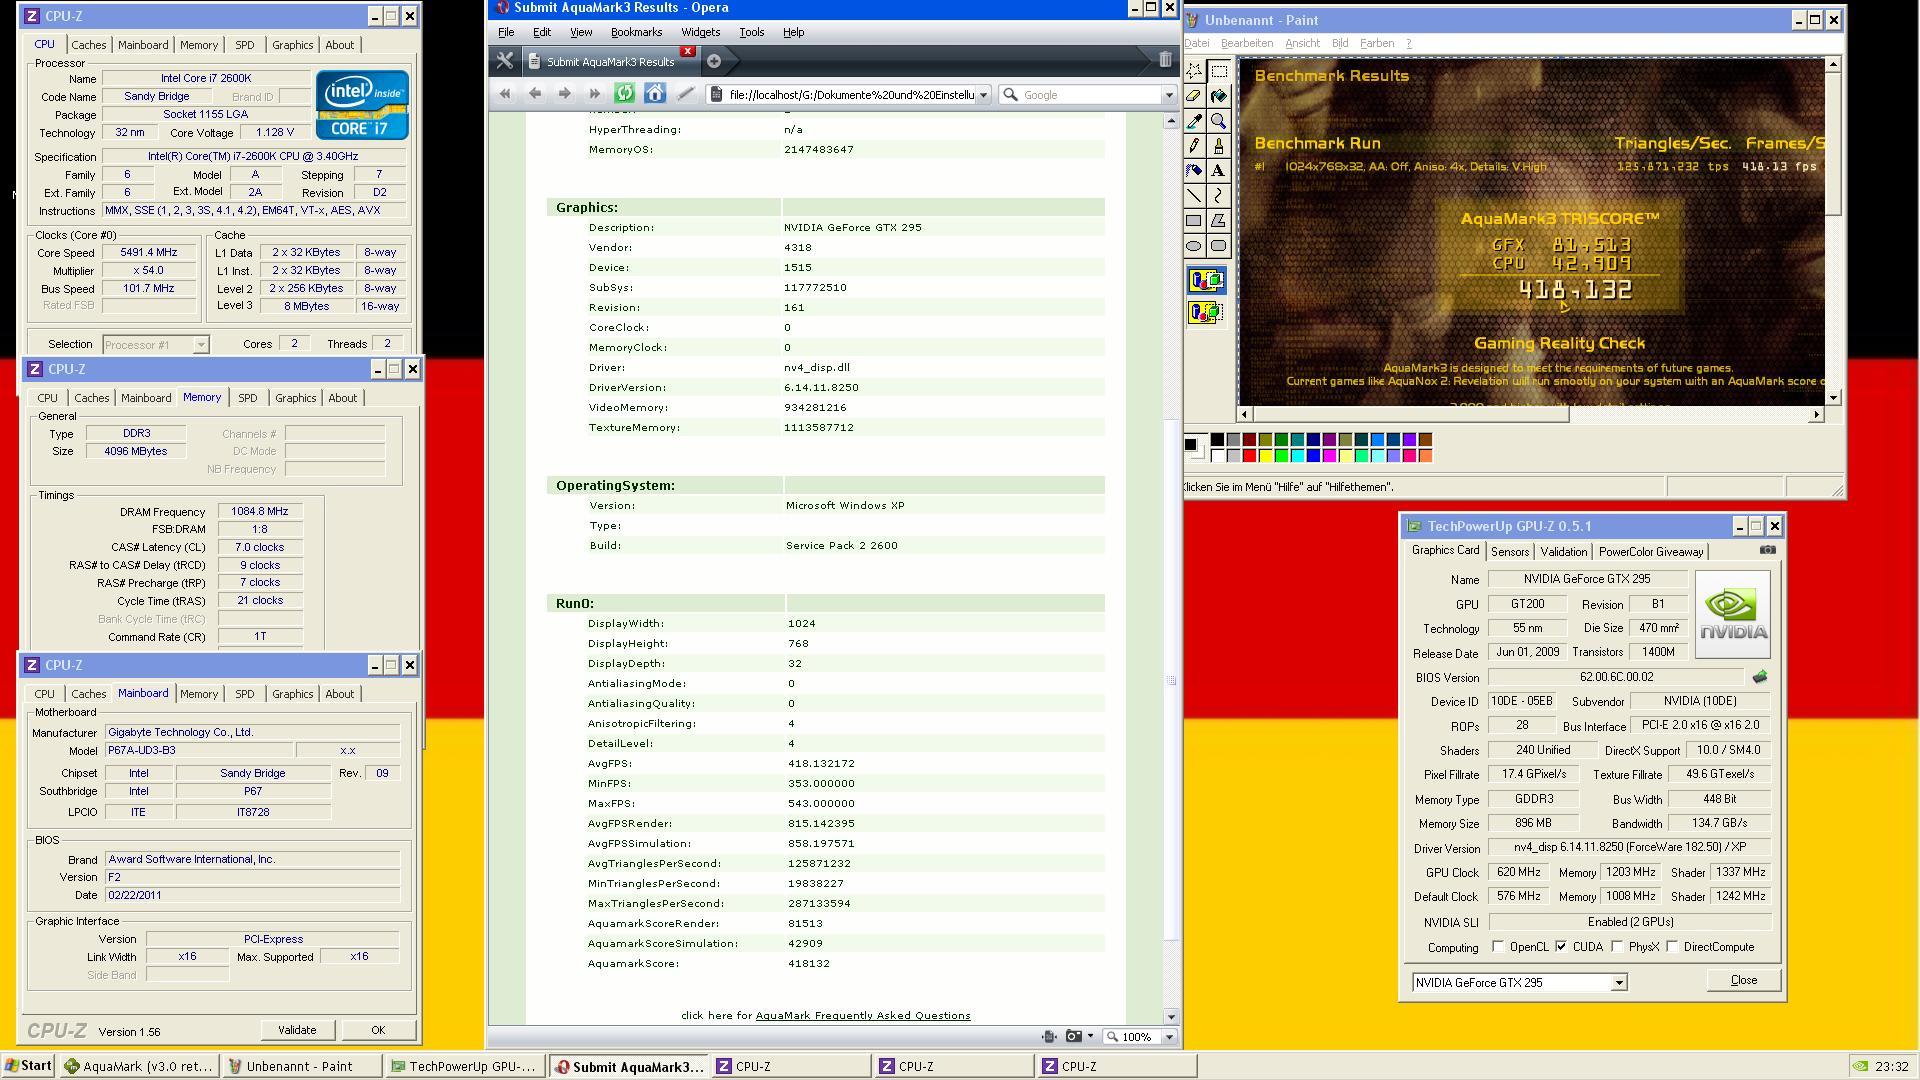Toggle the DirectCompute checkbox in GPU-Z
Viewport: 1920px width, 1080px height.
tap(1672, 947)
